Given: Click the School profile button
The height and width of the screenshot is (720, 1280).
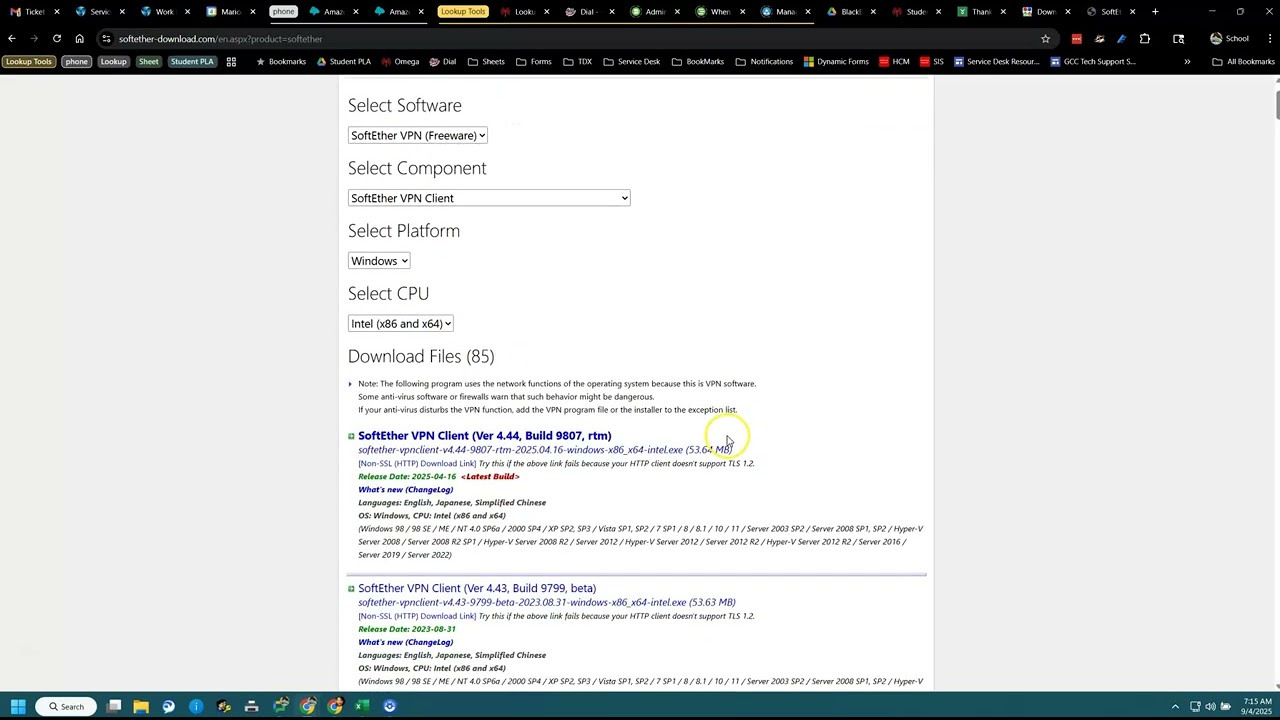Looking at the screenshot, I should [1229, 39].
